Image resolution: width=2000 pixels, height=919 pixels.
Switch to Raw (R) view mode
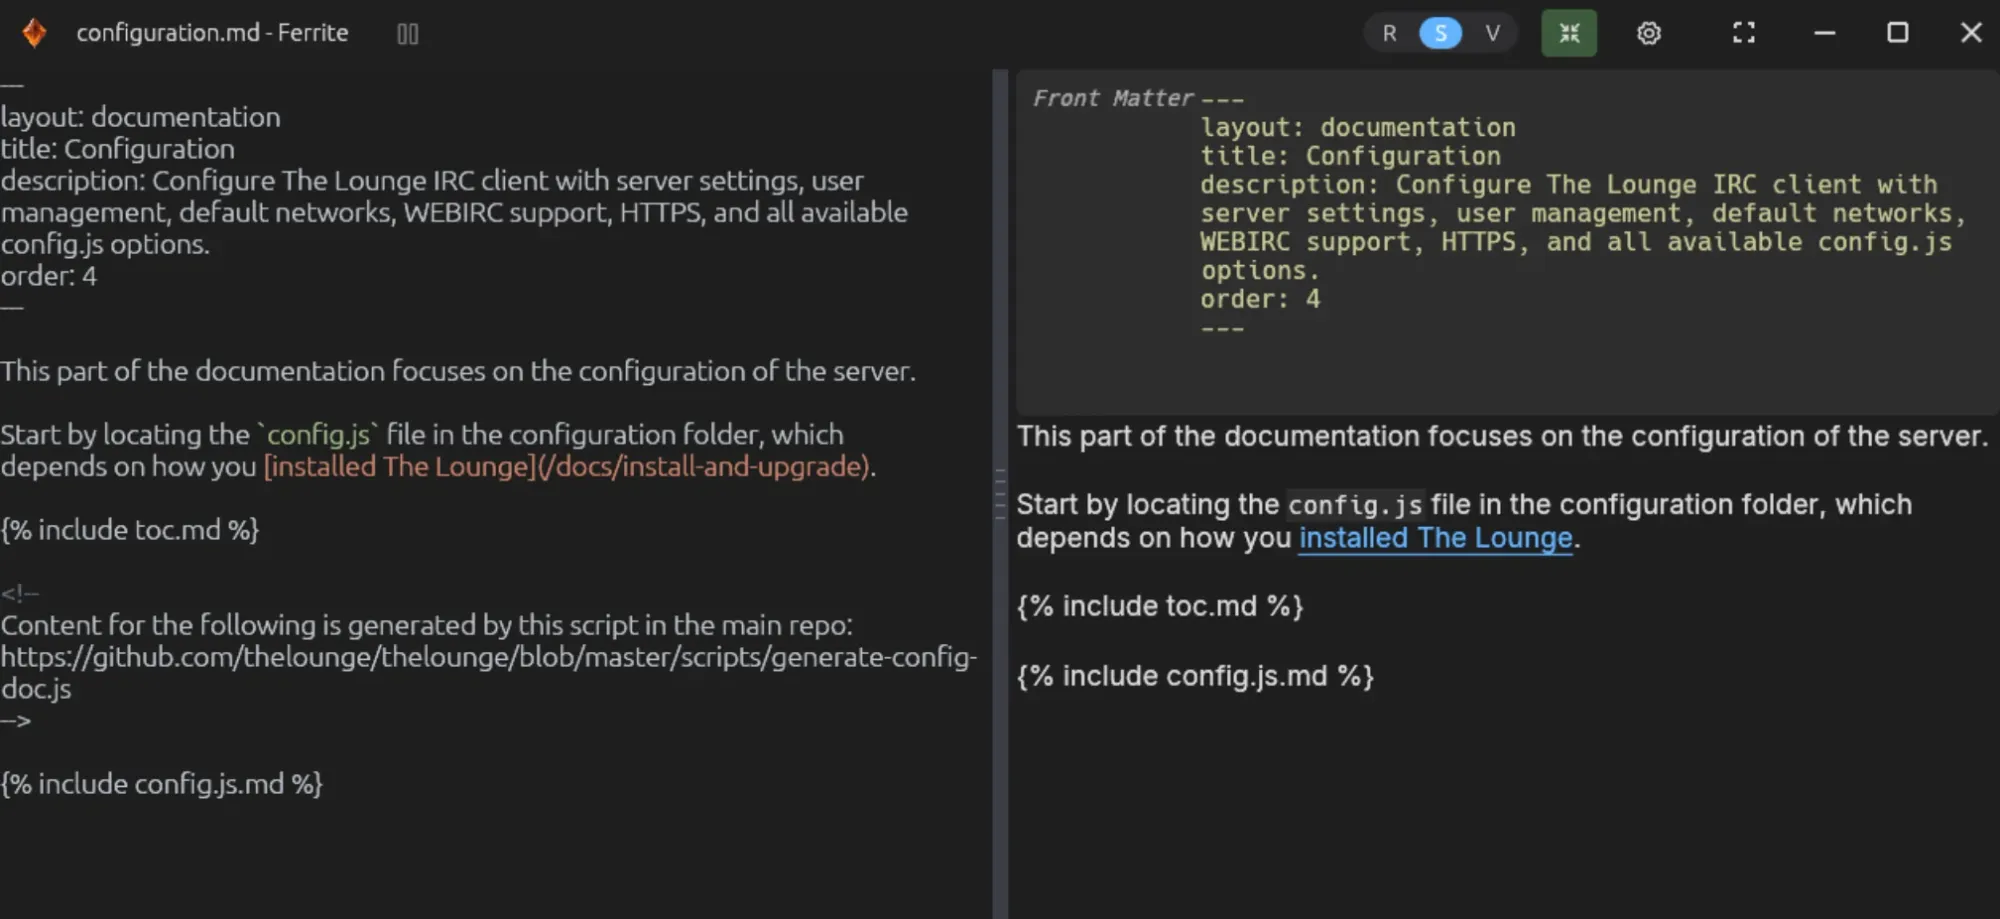[x=1389, y=33]
